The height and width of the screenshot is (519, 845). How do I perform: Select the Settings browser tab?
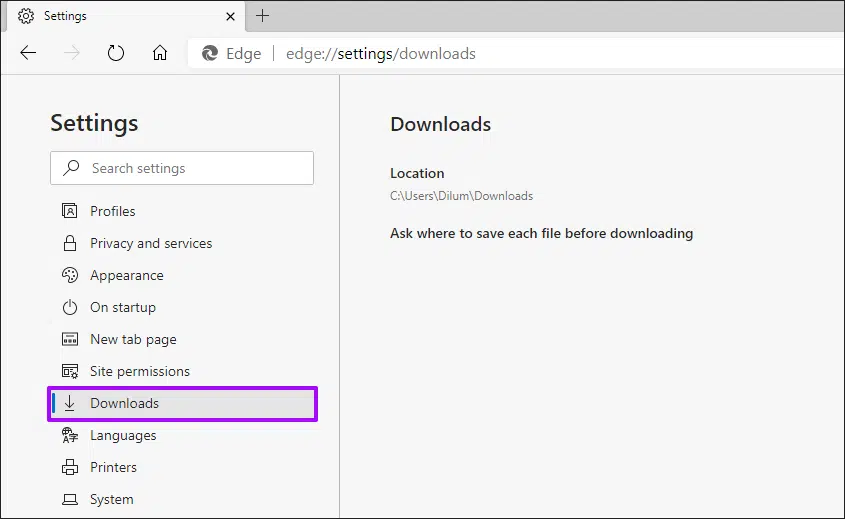tap(124, 16)
